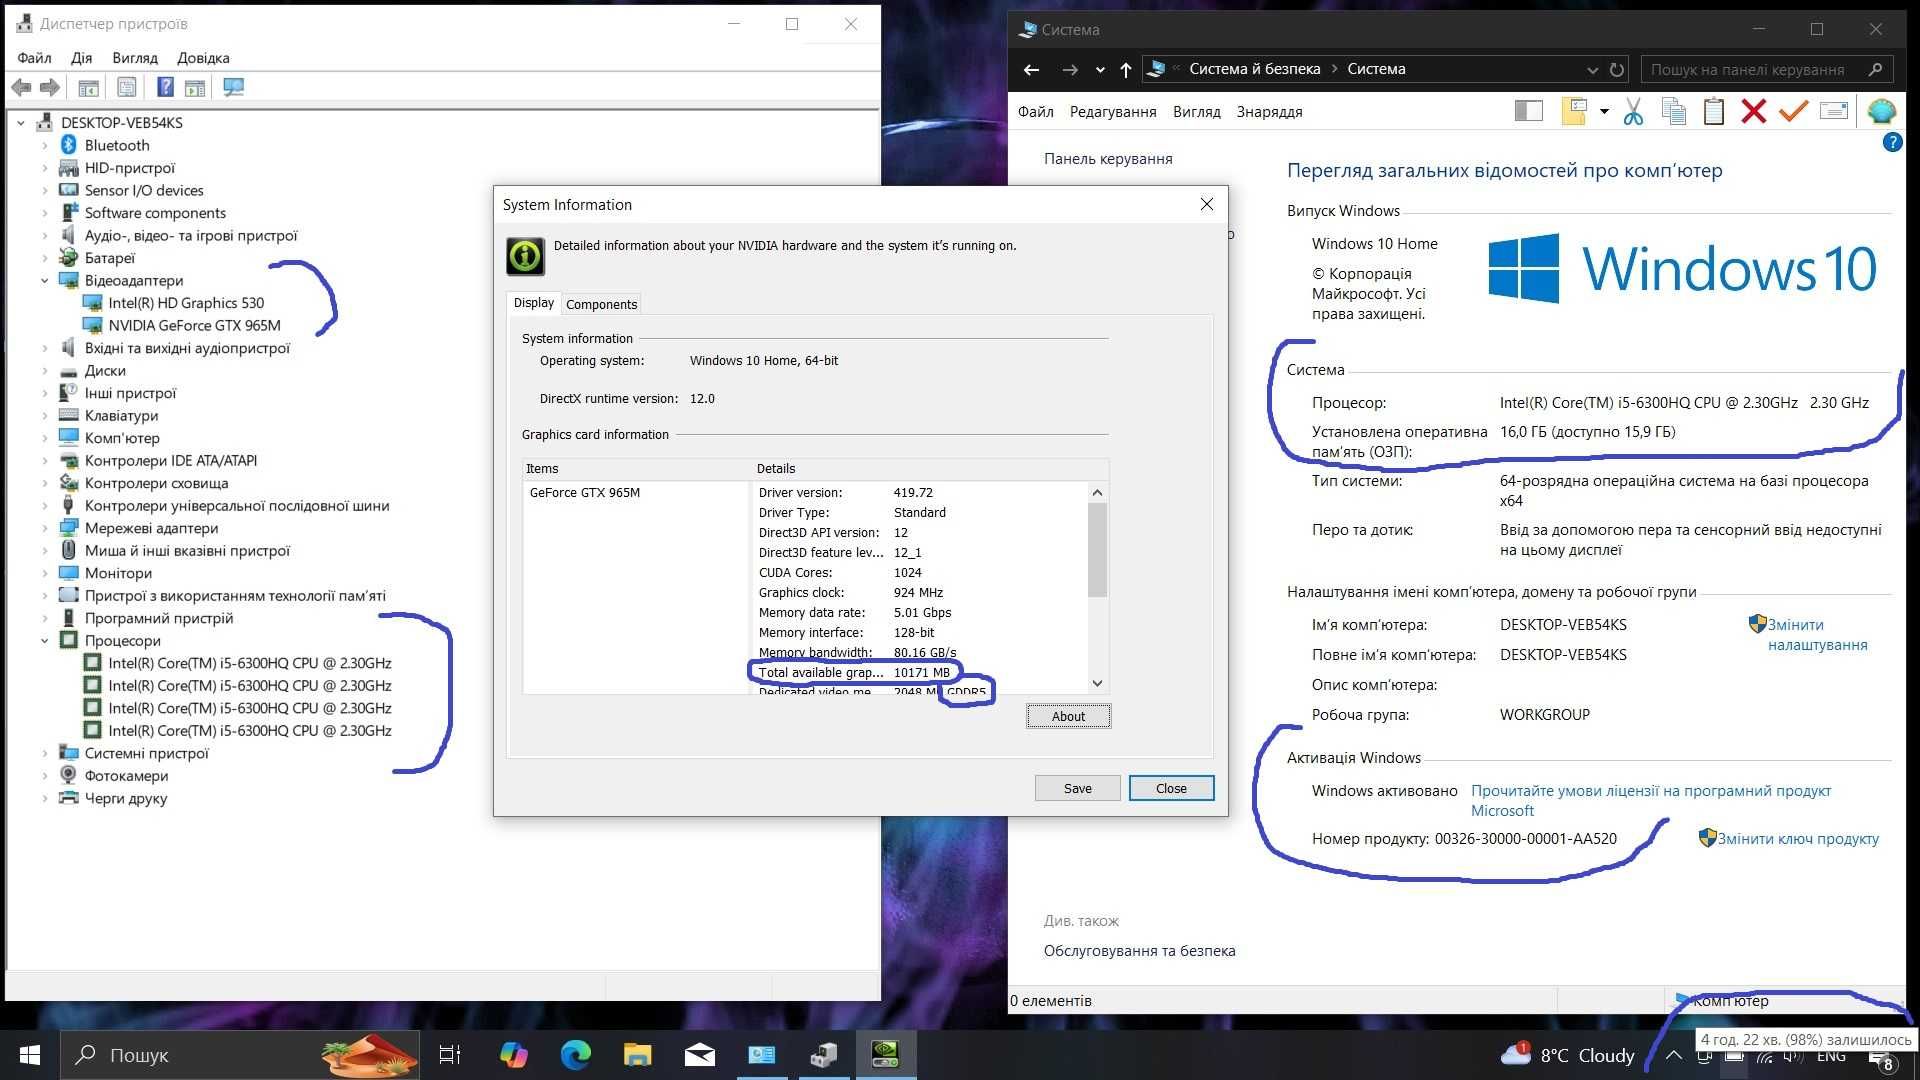
Task: Click the Save button in System Information
Action: [x=1077, y=788]
